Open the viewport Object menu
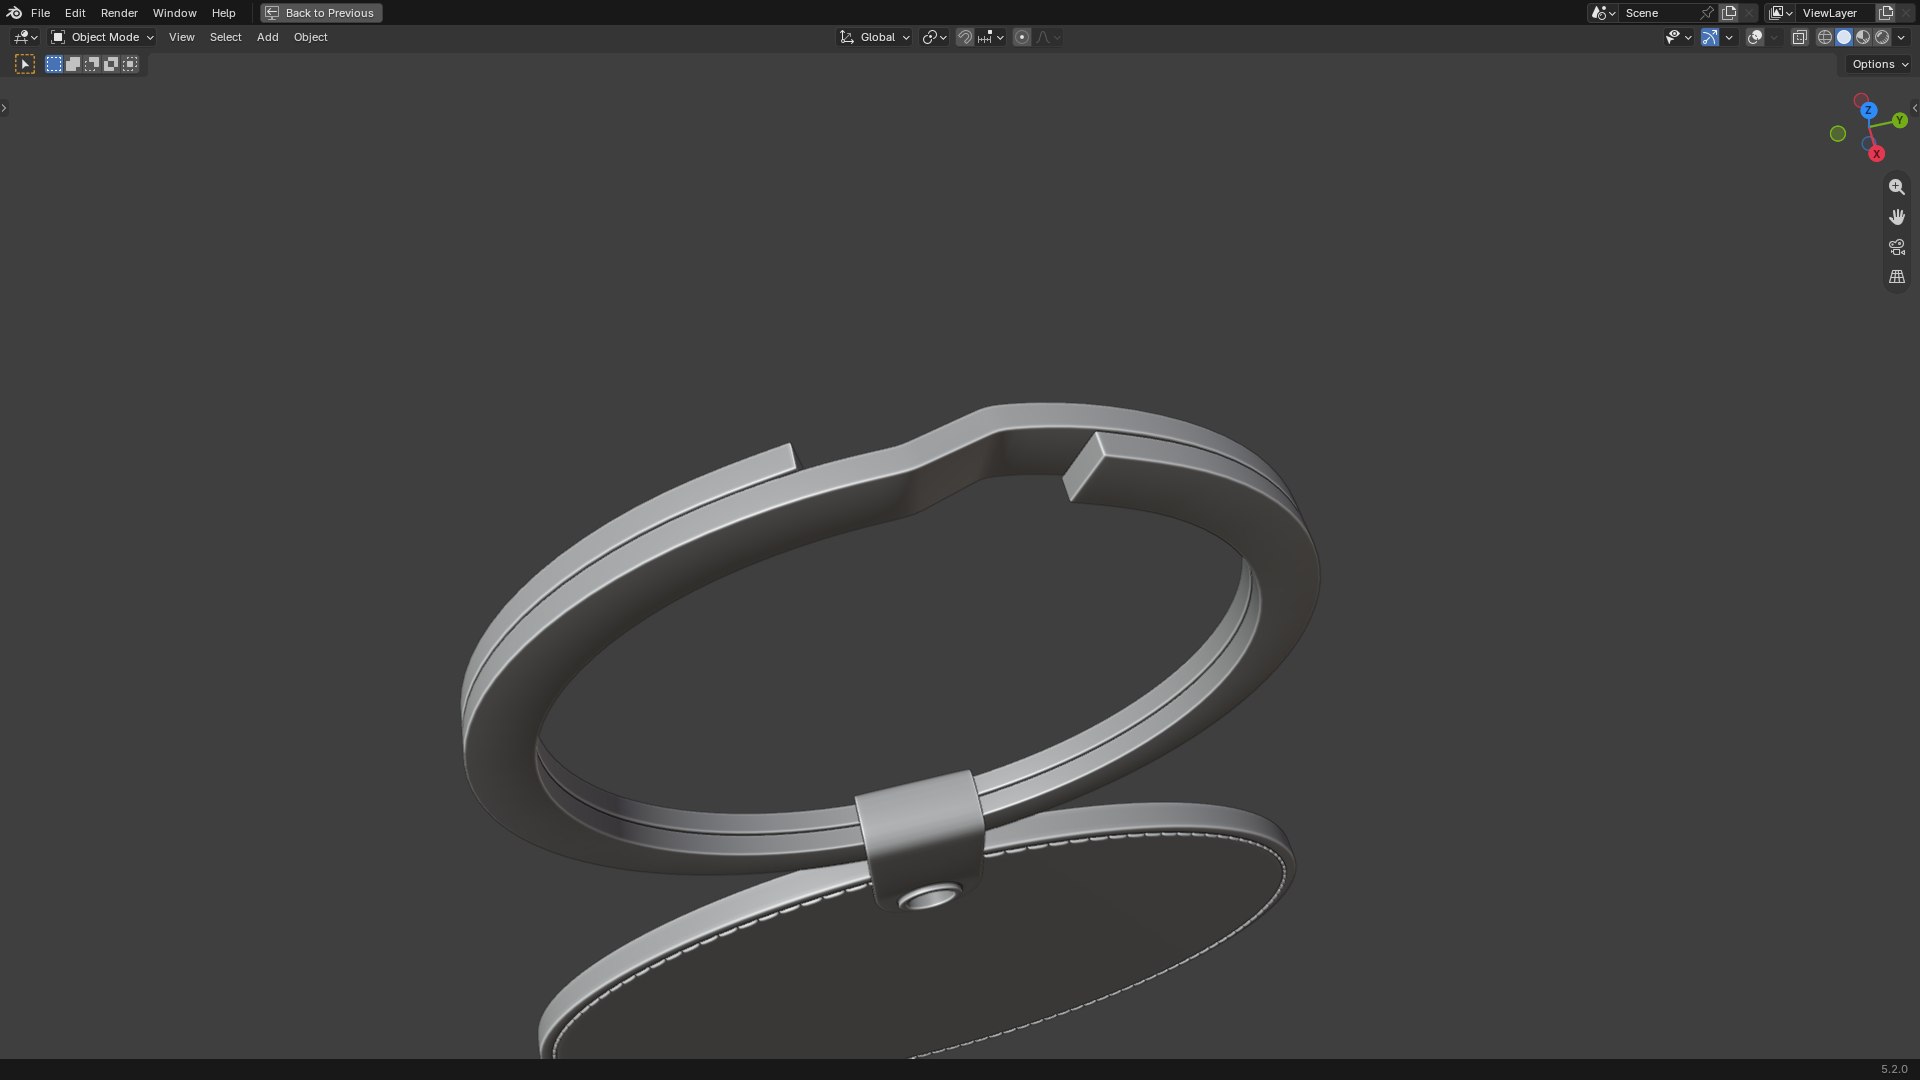Viewport: 1920px width, 1080px height. (310, 37)
